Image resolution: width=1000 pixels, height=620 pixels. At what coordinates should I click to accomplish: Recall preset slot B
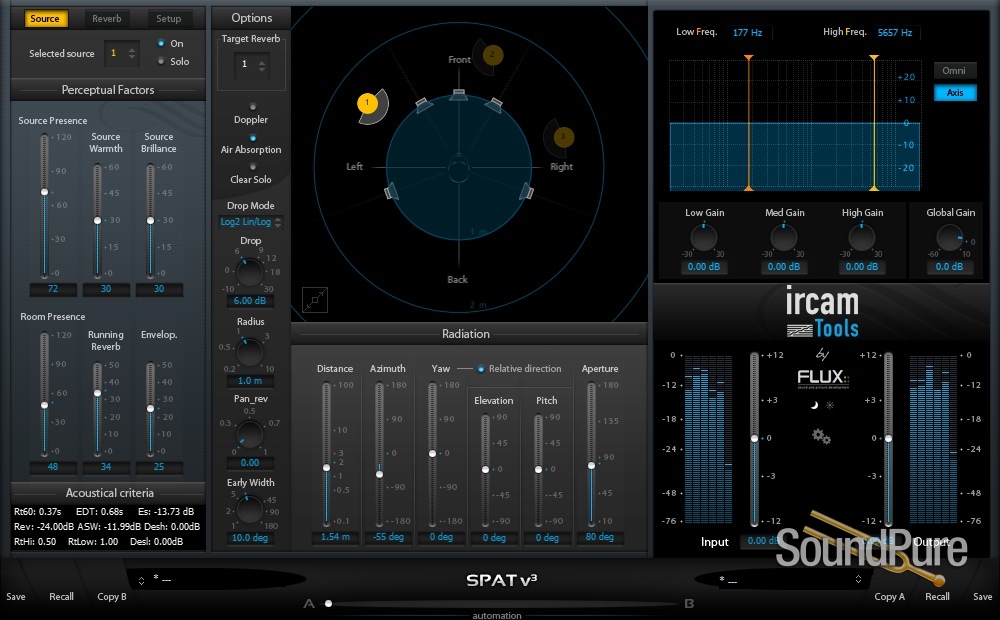pos(937,597)
